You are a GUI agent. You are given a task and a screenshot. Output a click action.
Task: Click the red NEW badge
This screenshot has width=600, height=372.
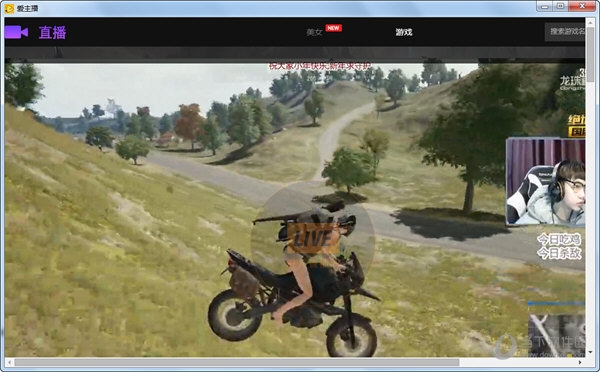333,28
